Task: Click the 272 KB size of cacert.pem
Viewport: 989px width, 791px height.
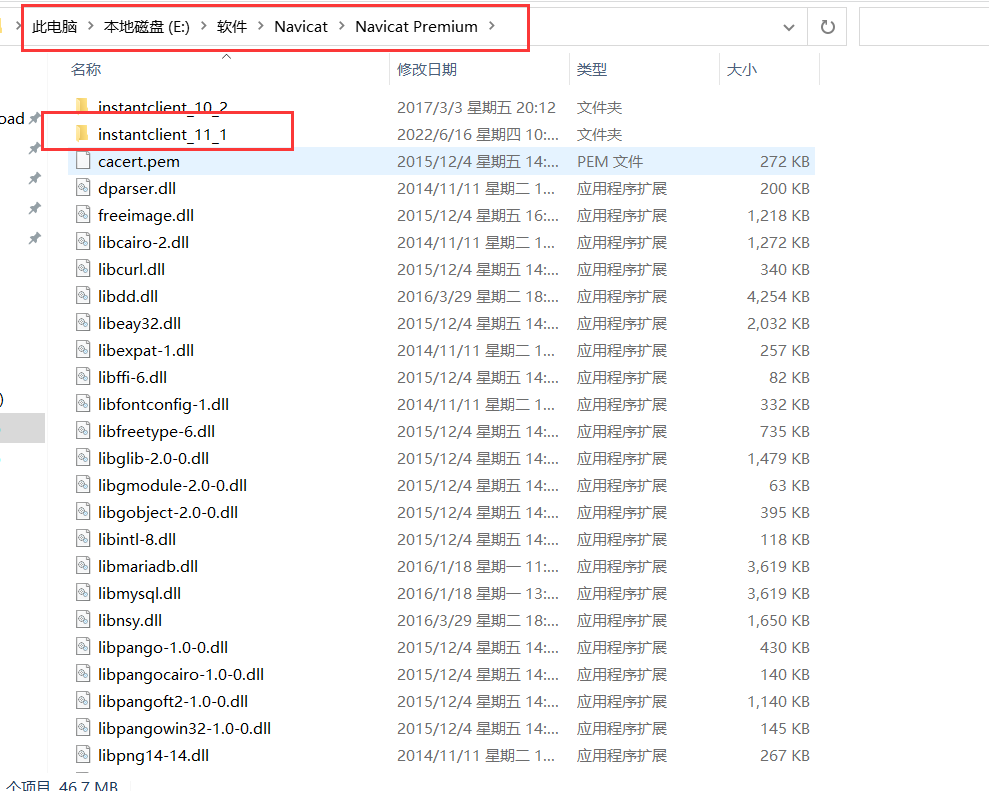Action: tap(785, 161)
